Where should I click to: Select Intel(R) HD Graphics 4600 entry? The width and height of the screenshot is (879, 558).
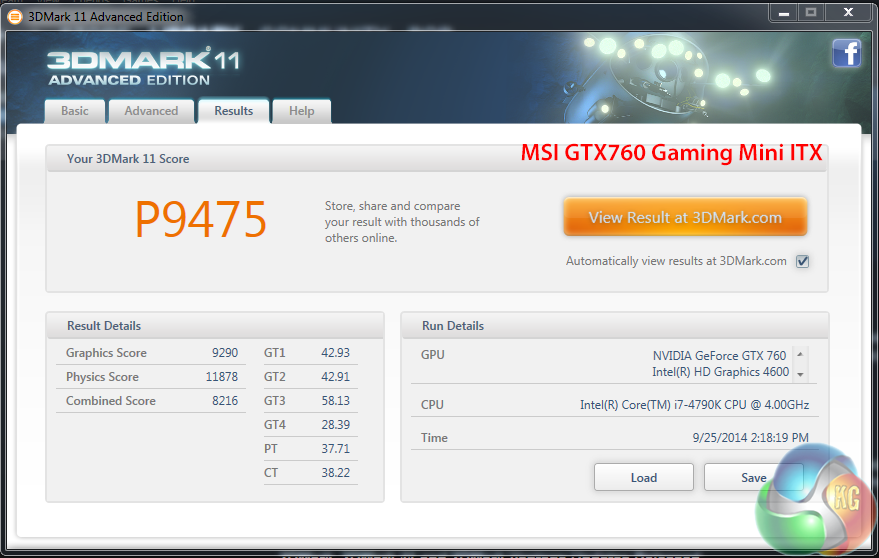tap(720, 372)
